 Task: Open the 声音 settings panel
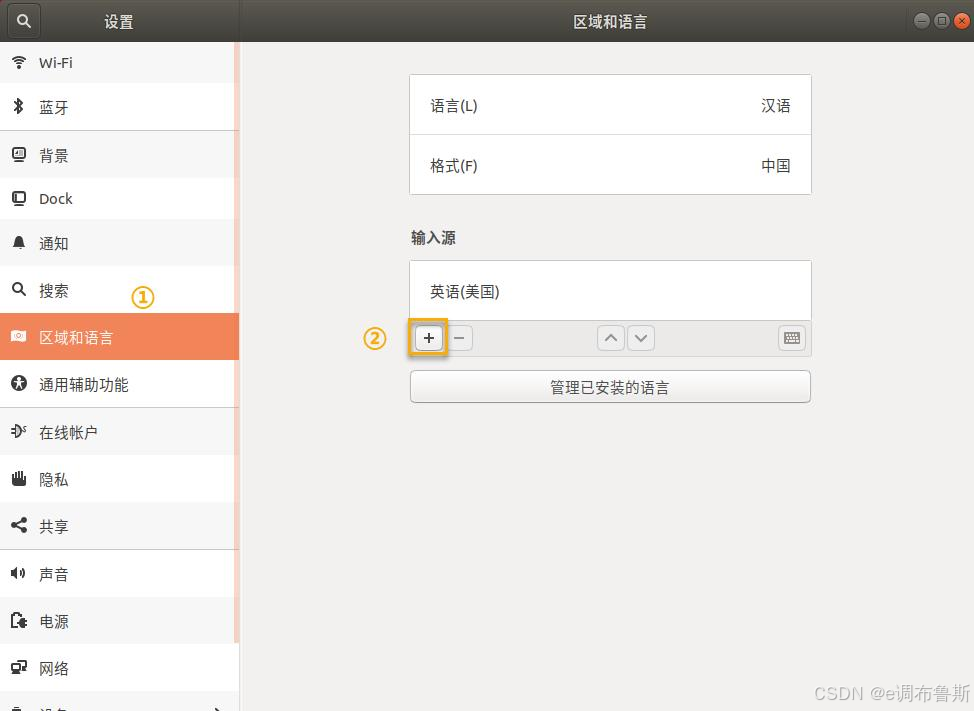[117, 574]
